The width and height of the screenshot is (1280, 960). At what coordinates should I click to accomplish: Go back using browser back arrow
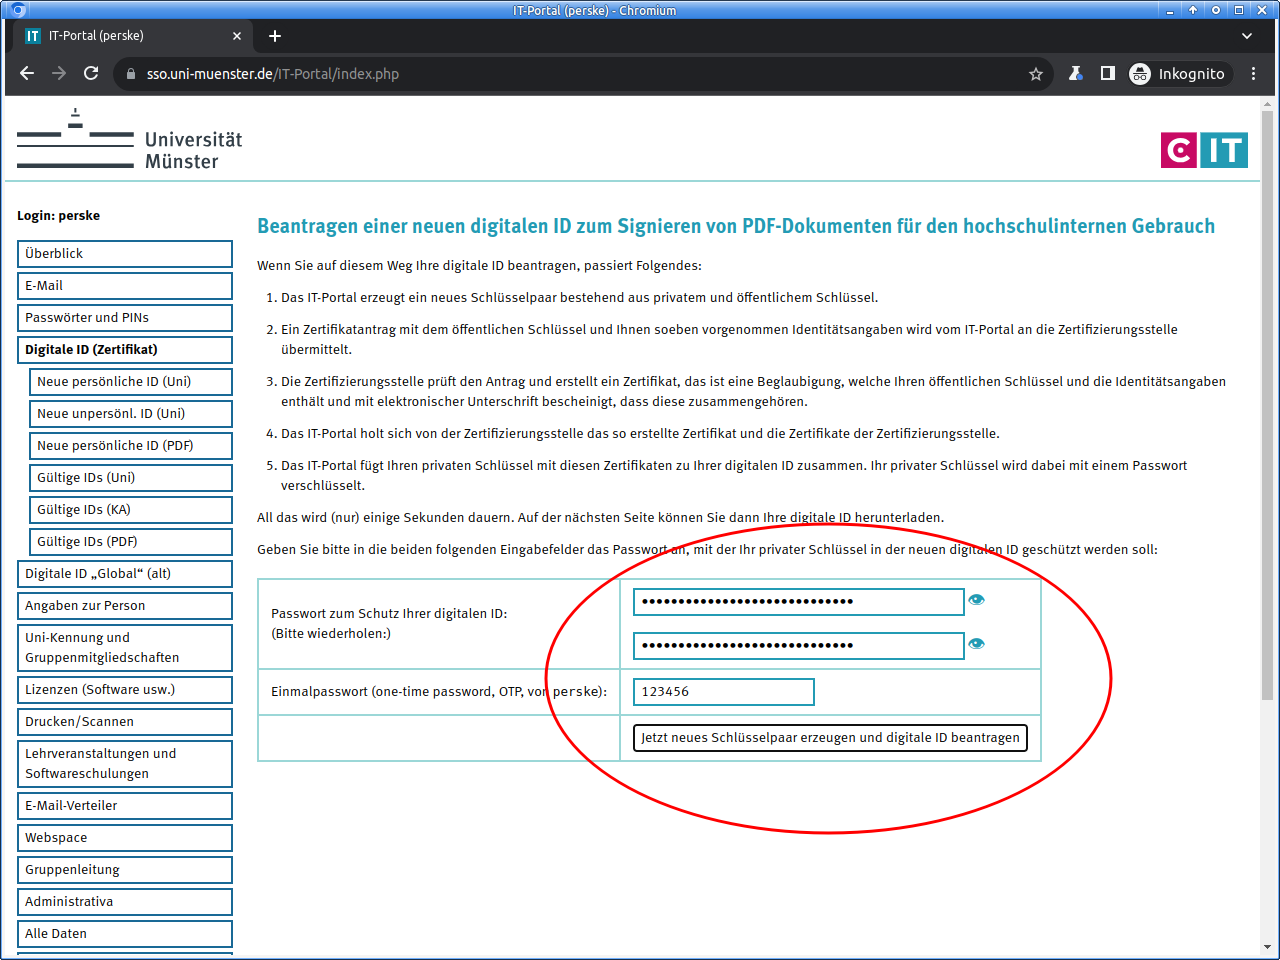pyautogui.click(x=27, y=73)
